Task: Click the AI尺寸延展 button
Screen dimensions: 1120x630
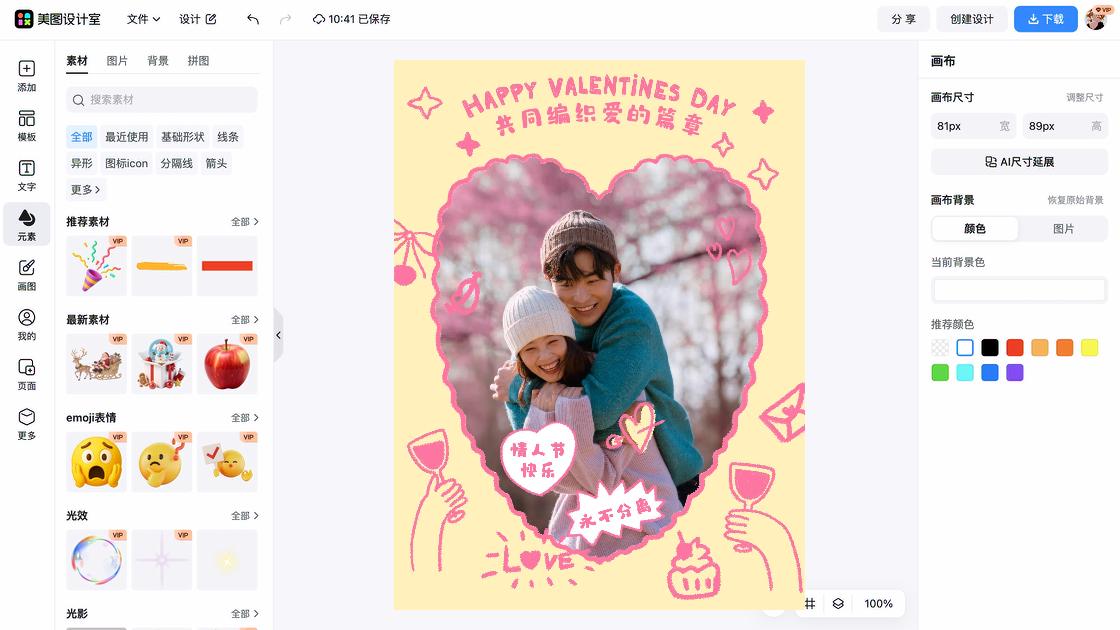Action: point(1019,162)
